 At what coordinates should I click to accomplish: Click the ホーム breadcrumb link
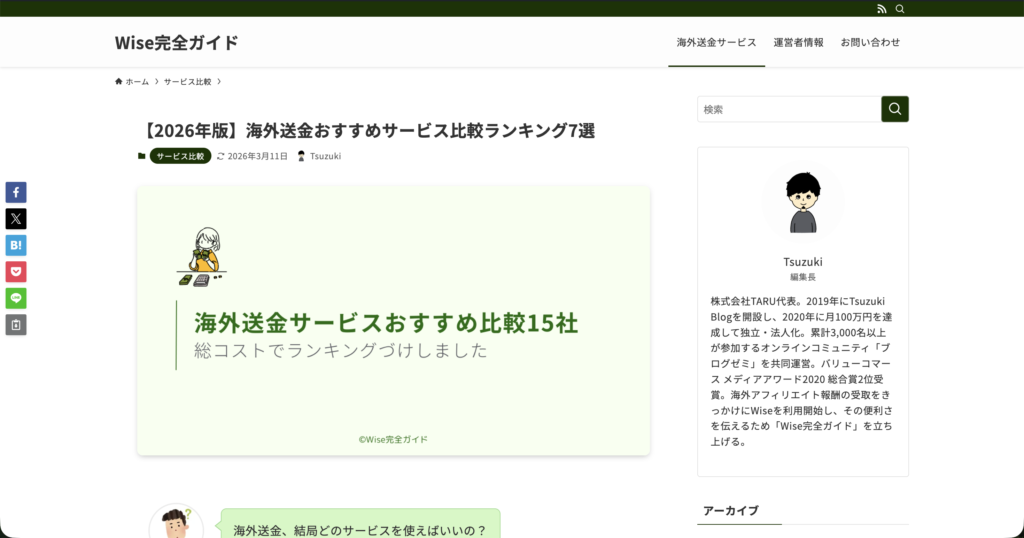click(137, 82)
